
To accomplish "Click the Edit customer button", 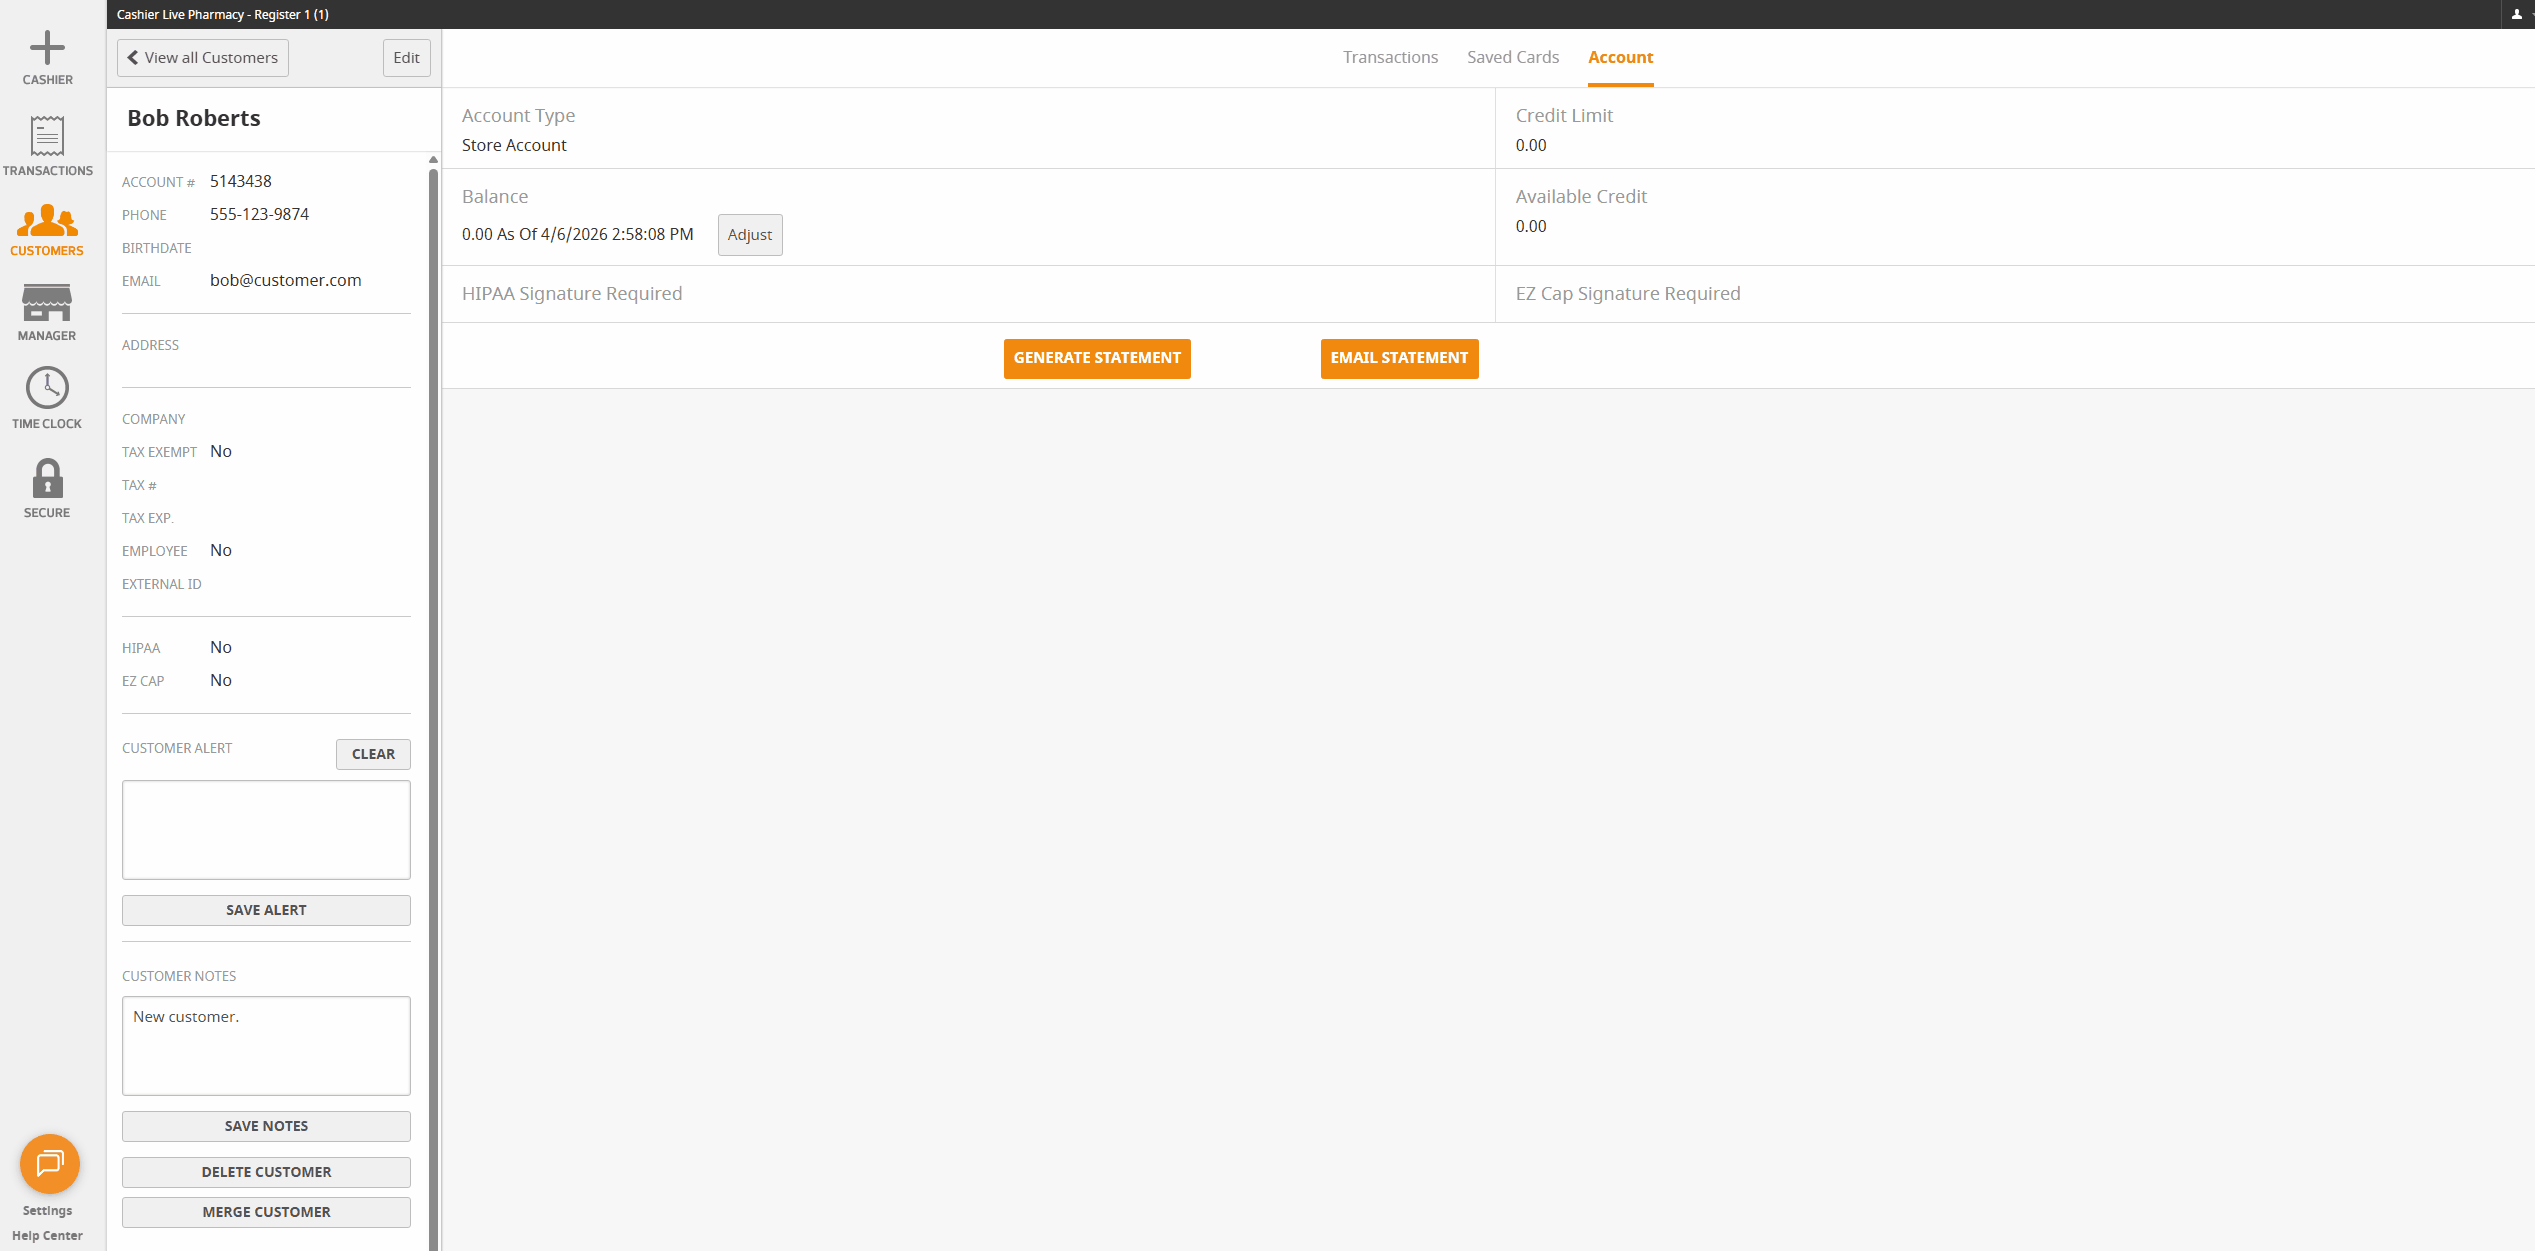I will pyautogui.click(x=406, y=58).
